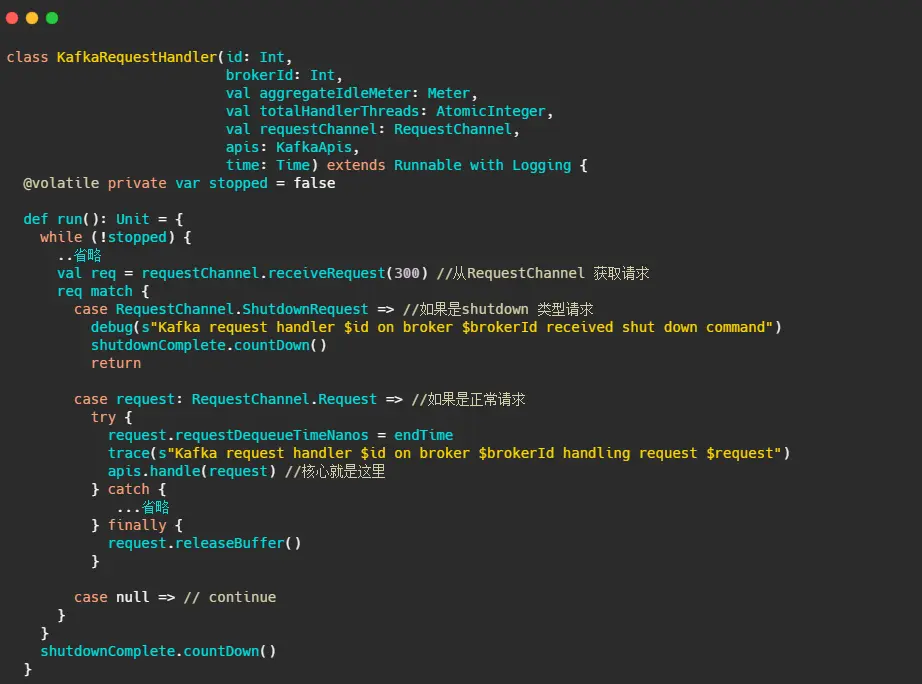The image size is (922, 684).
Task: Click comment '//如果是正常请求'
Action: tap(468, 399)
